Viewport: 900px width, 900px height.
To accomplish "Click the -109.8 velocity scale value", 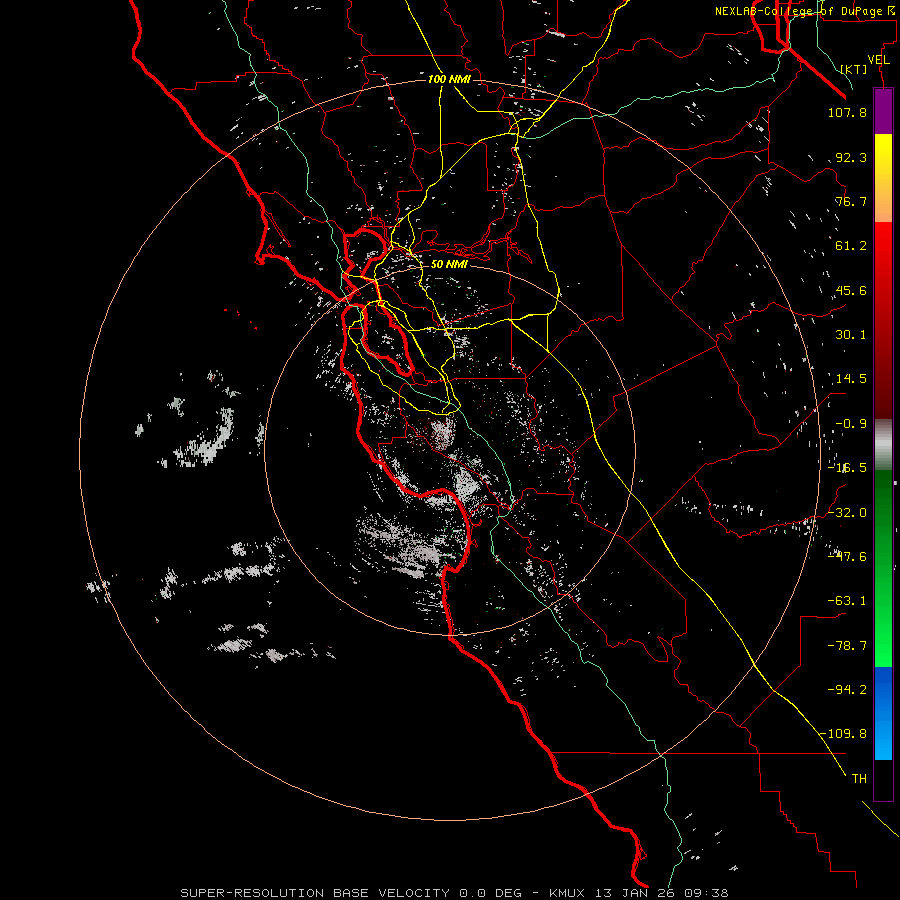I will coord(843,734).
